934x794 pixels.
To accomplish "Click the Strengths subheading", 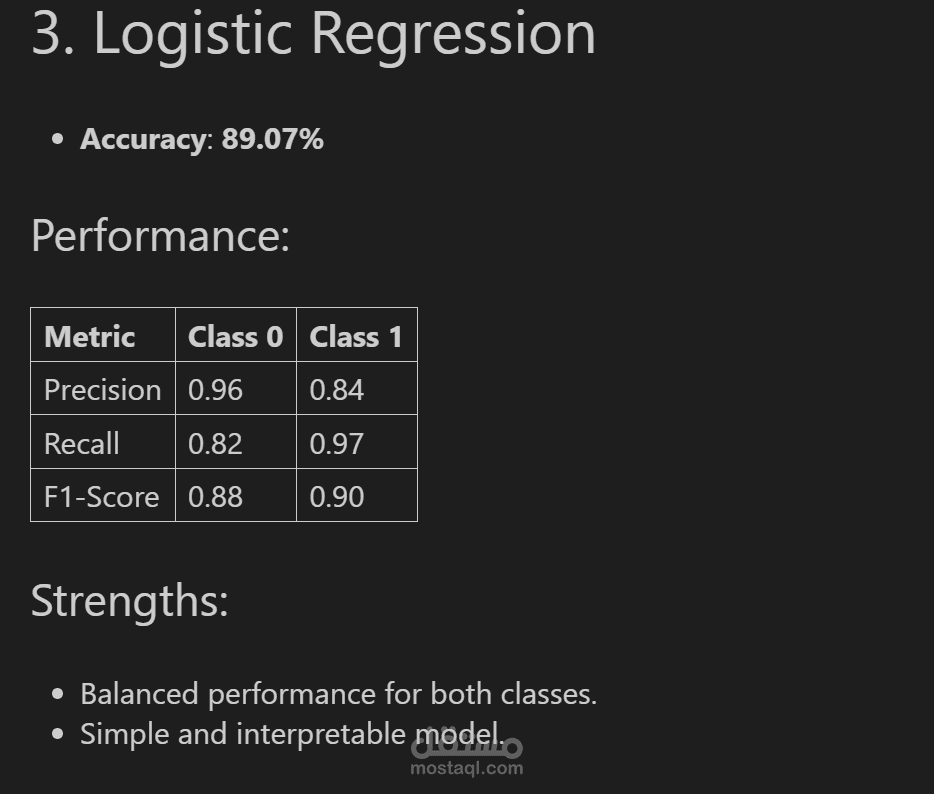I will point(129,600).
